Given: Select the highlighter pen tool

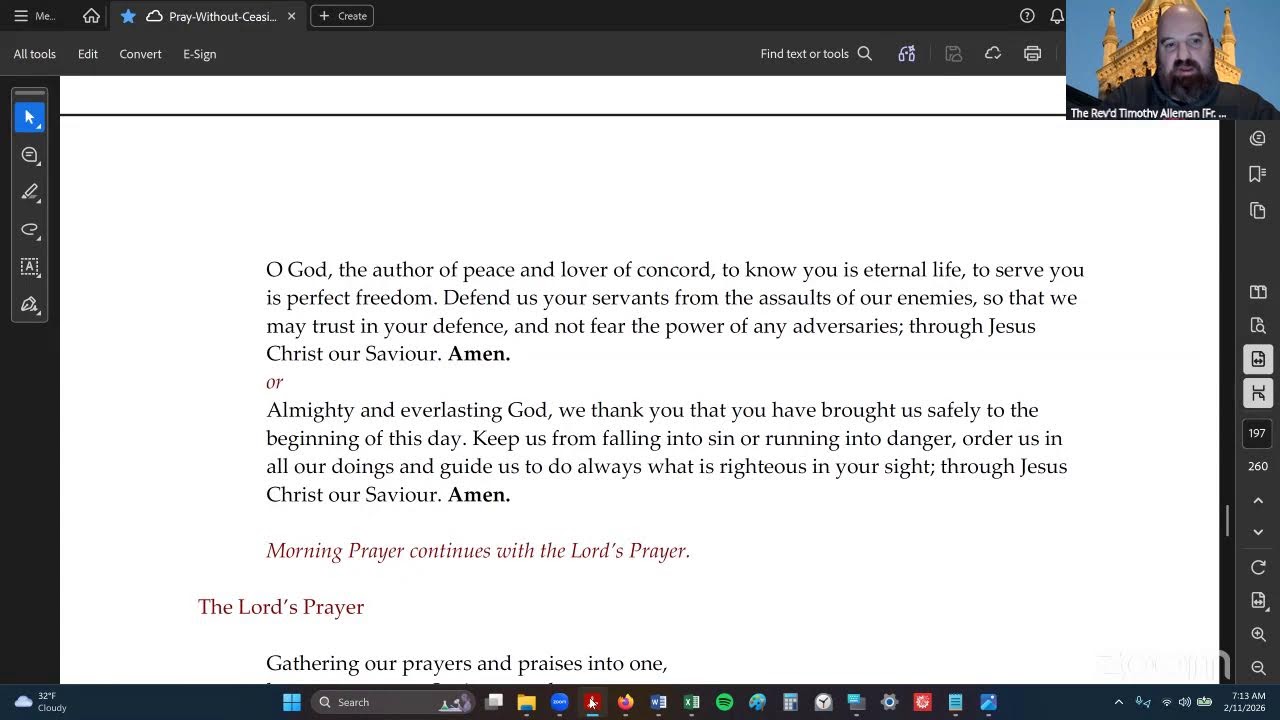Looking at the screenshot, I should click(x=30, y=192).
